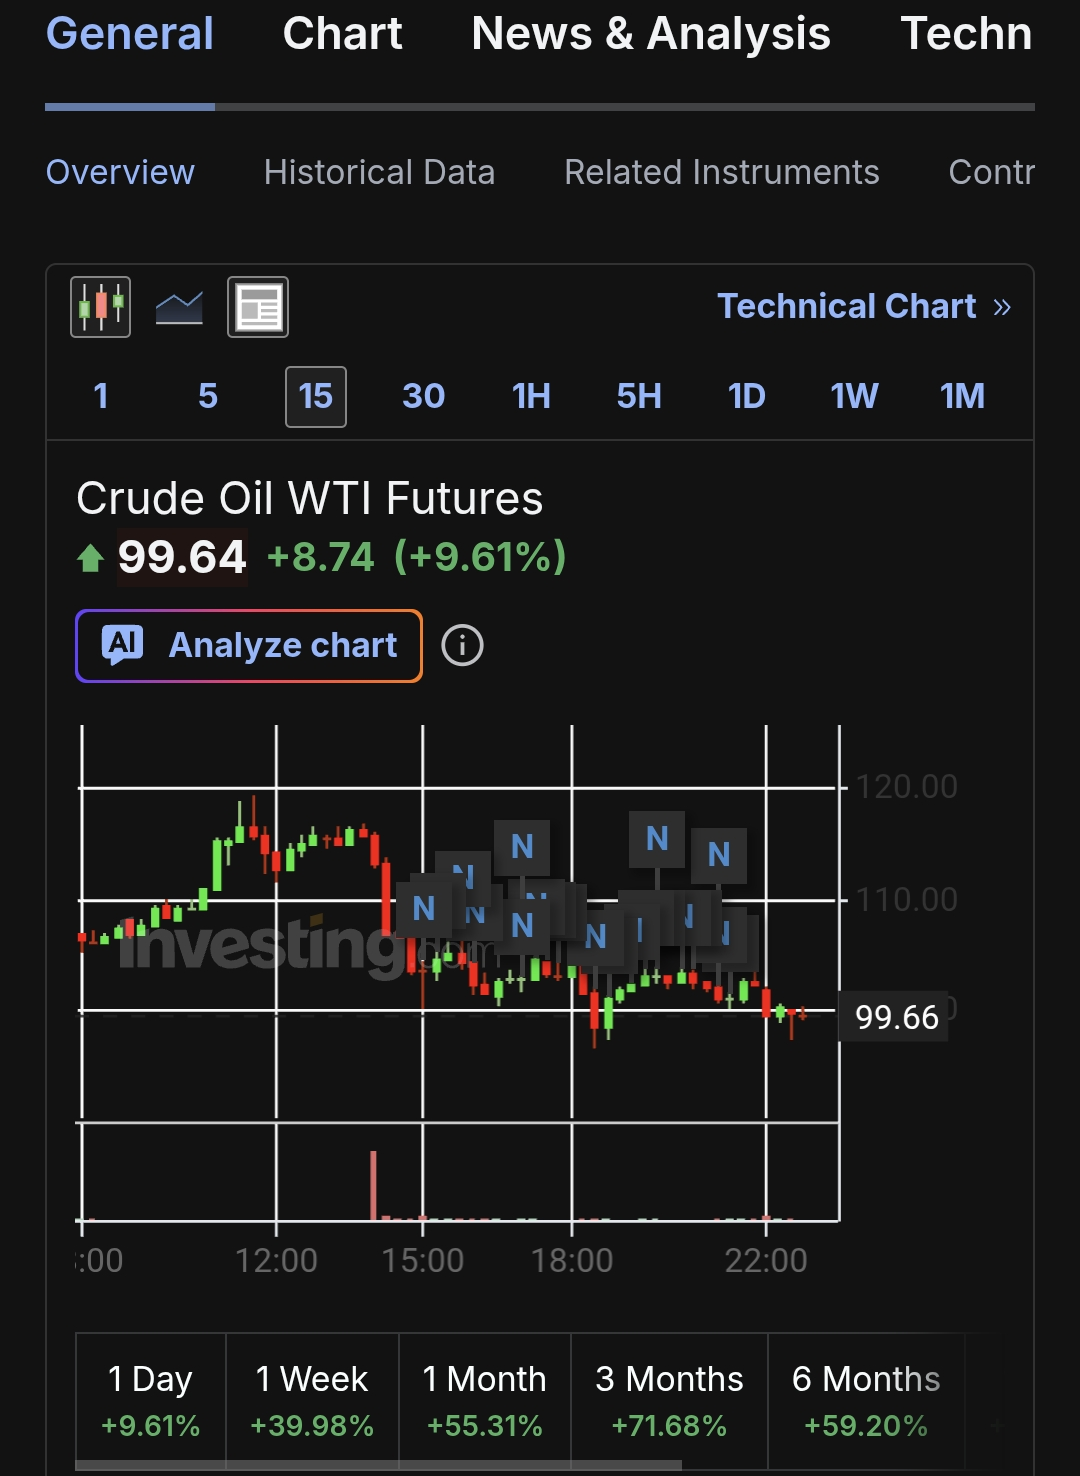Select the 15-minute interval
Image resolution: width=1080 pixels, height=1476 pixels.
click(316, 397)
